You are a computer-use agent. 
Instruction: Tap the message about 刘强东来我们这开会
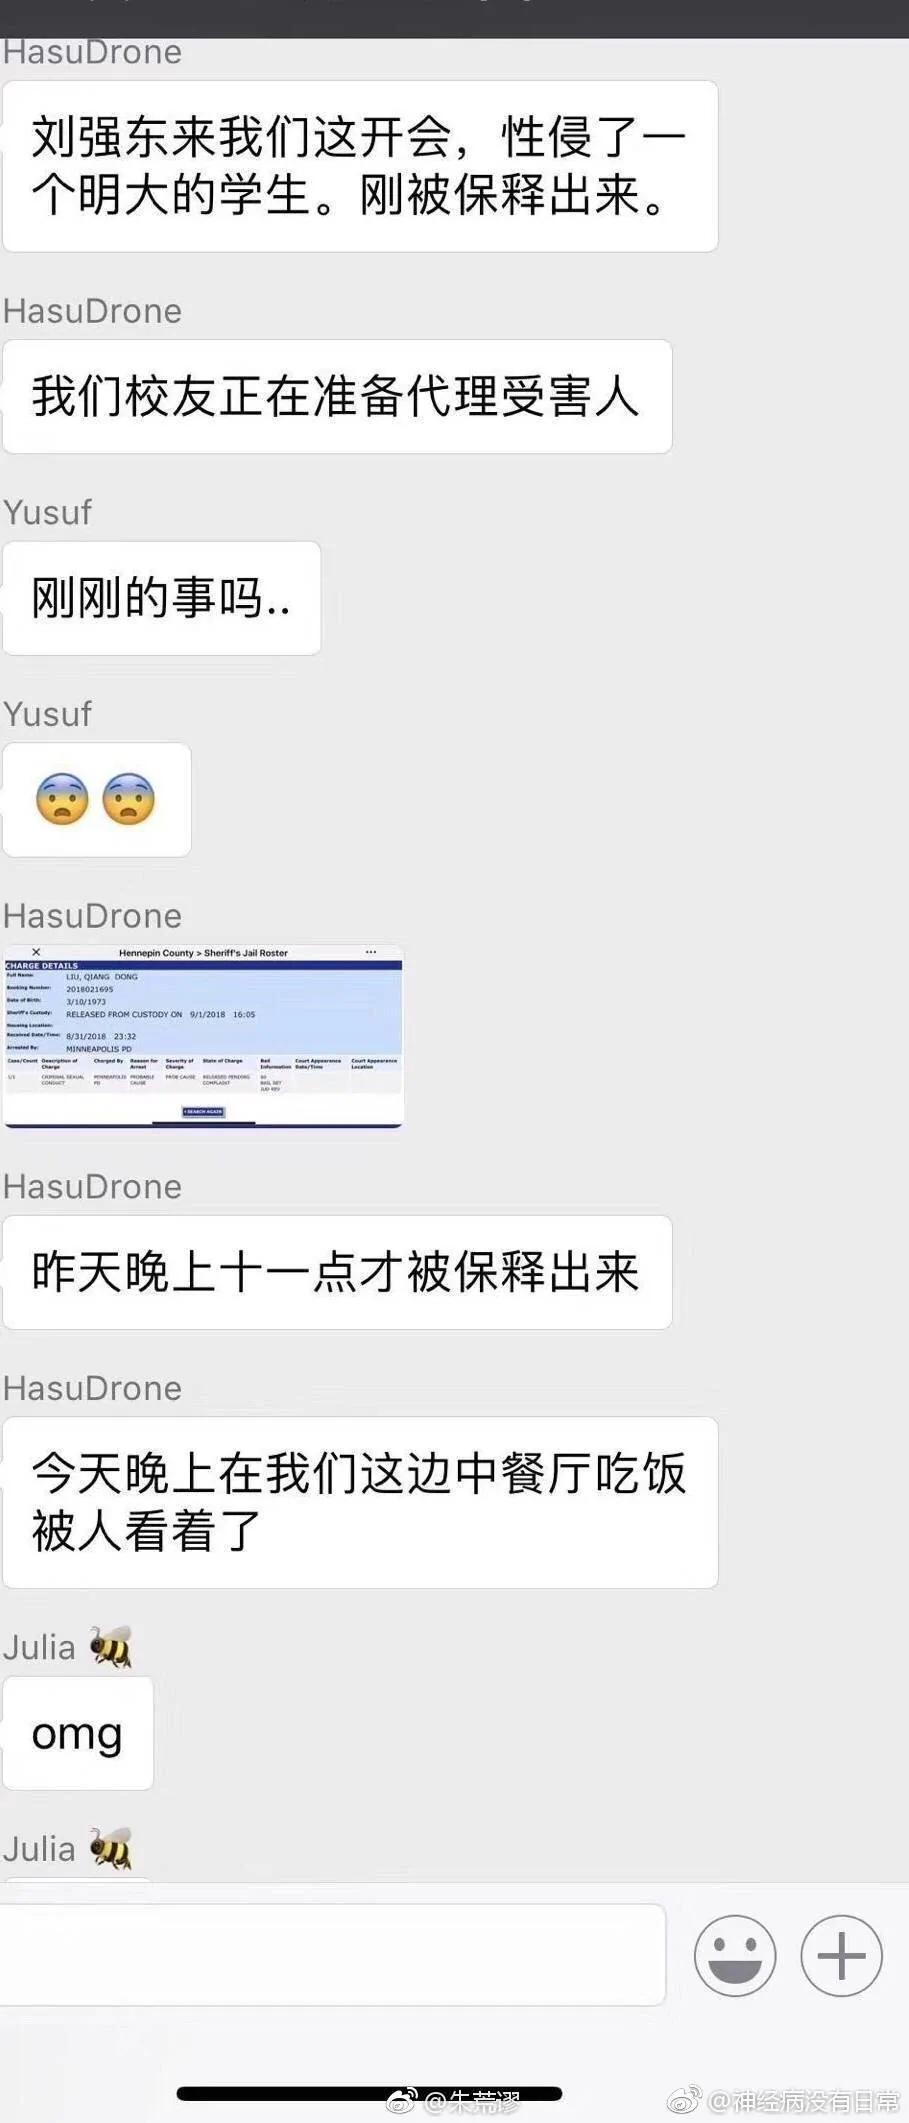360,166
